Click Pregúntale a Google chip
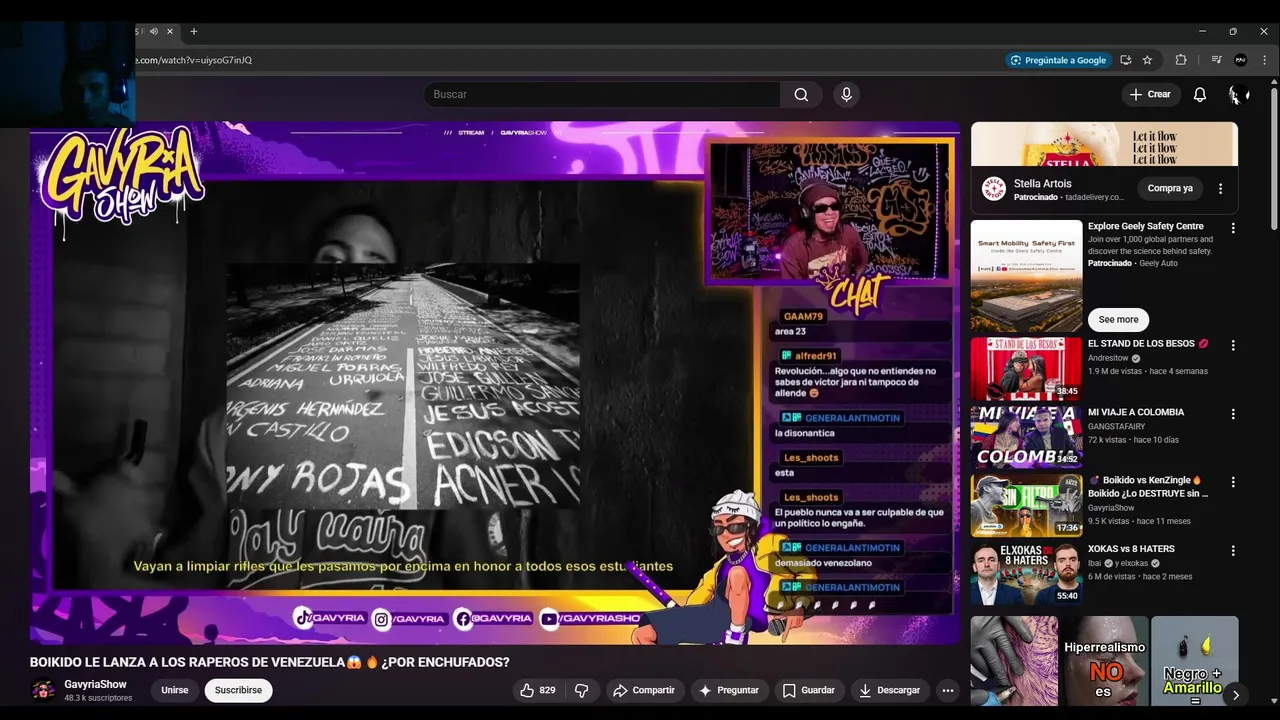The height and width of the screenshot is (720, 1280). 1058,60
